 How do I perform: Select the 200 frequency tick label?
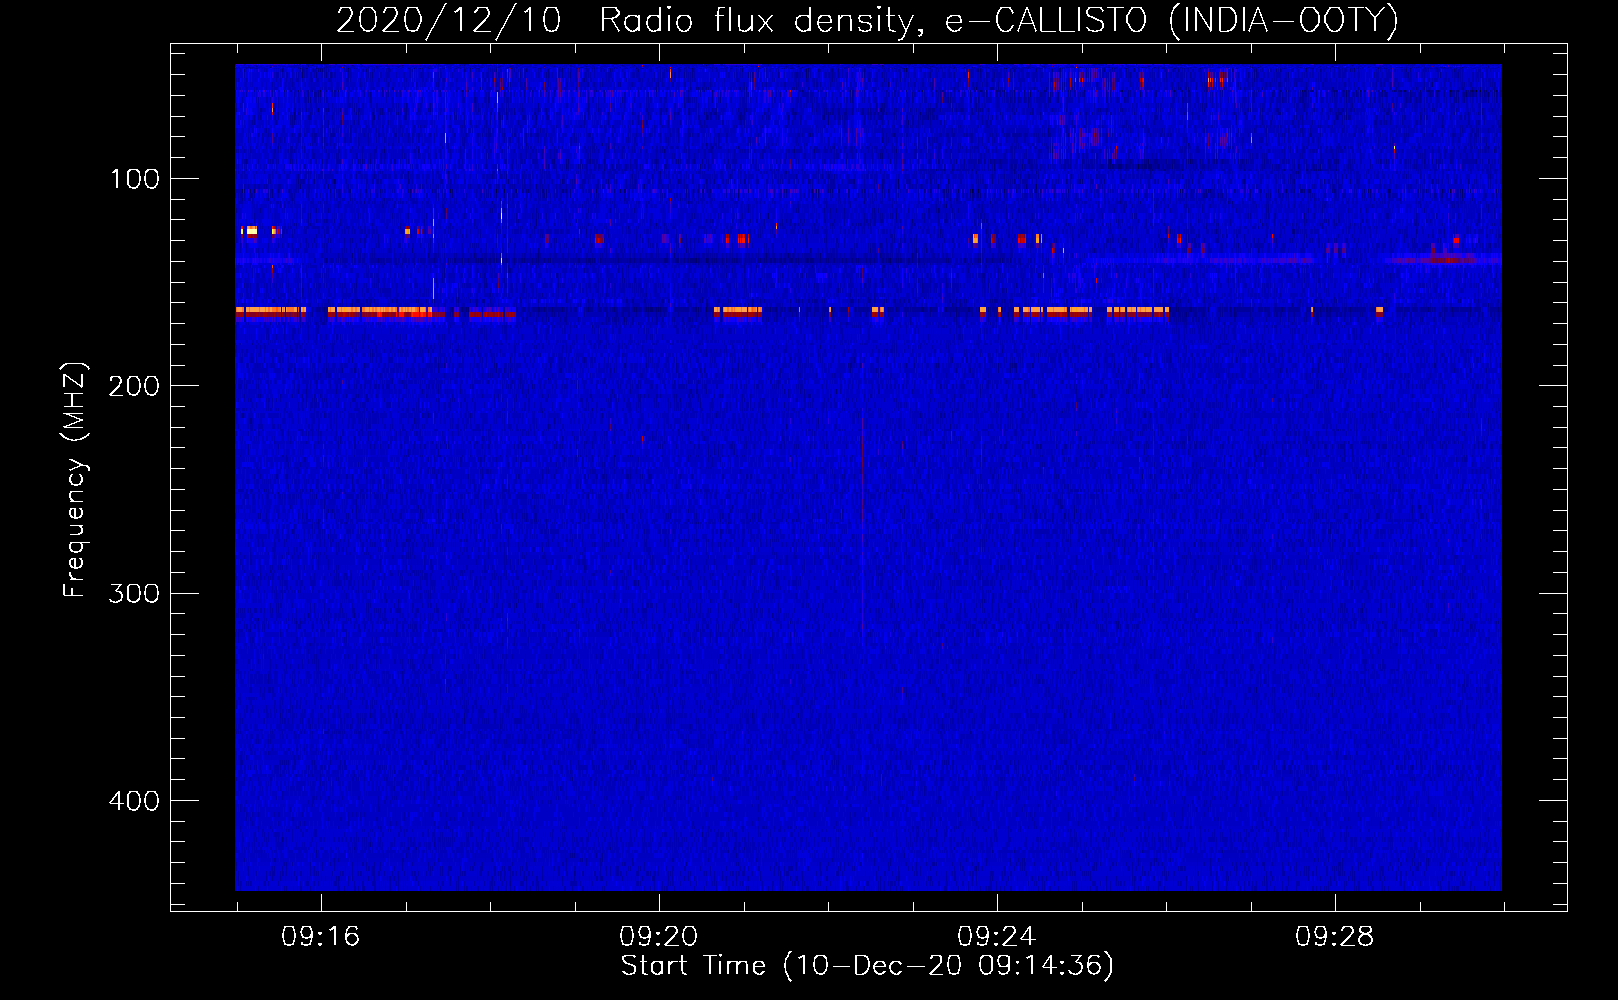pyautogui.click(x=134, y=386)
